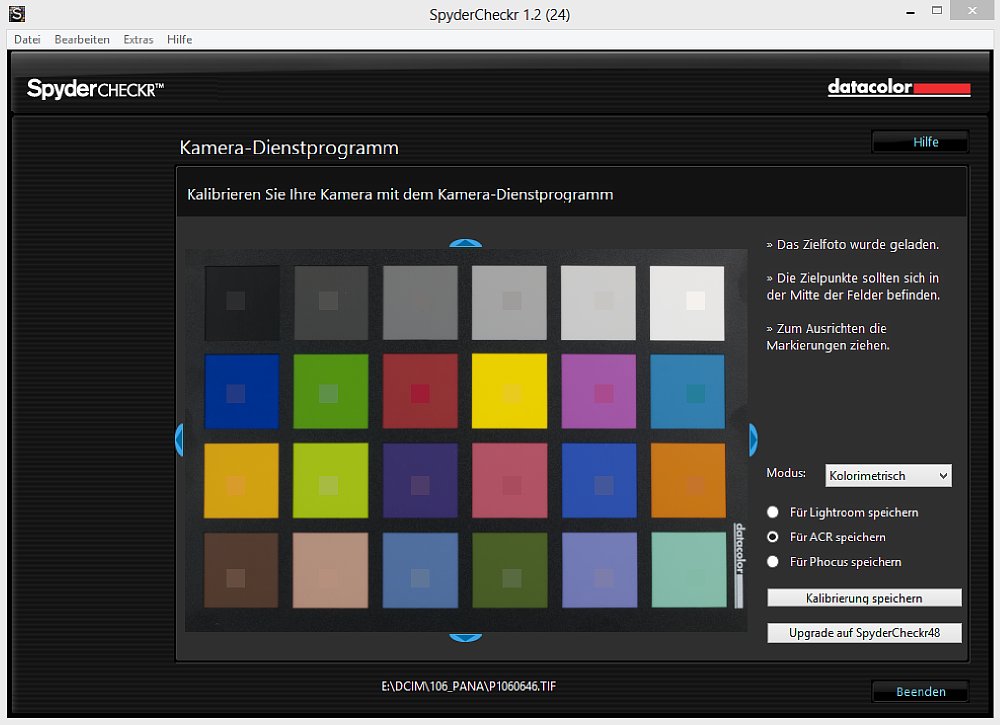Click target marker on the white patch
This screenshot has width=1000, height=725.
(x=695, y=300)
